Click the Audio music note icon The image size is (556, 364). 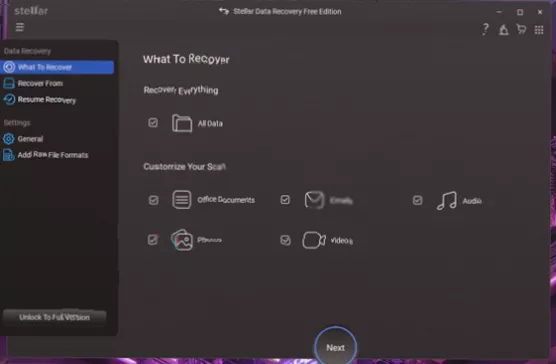pos(446,201)
